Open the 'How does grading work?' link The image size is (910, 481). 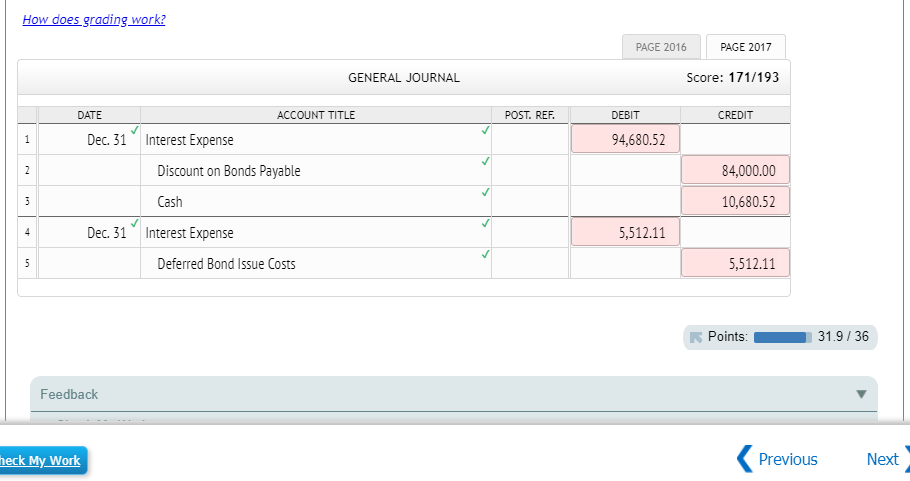[94, 20]
